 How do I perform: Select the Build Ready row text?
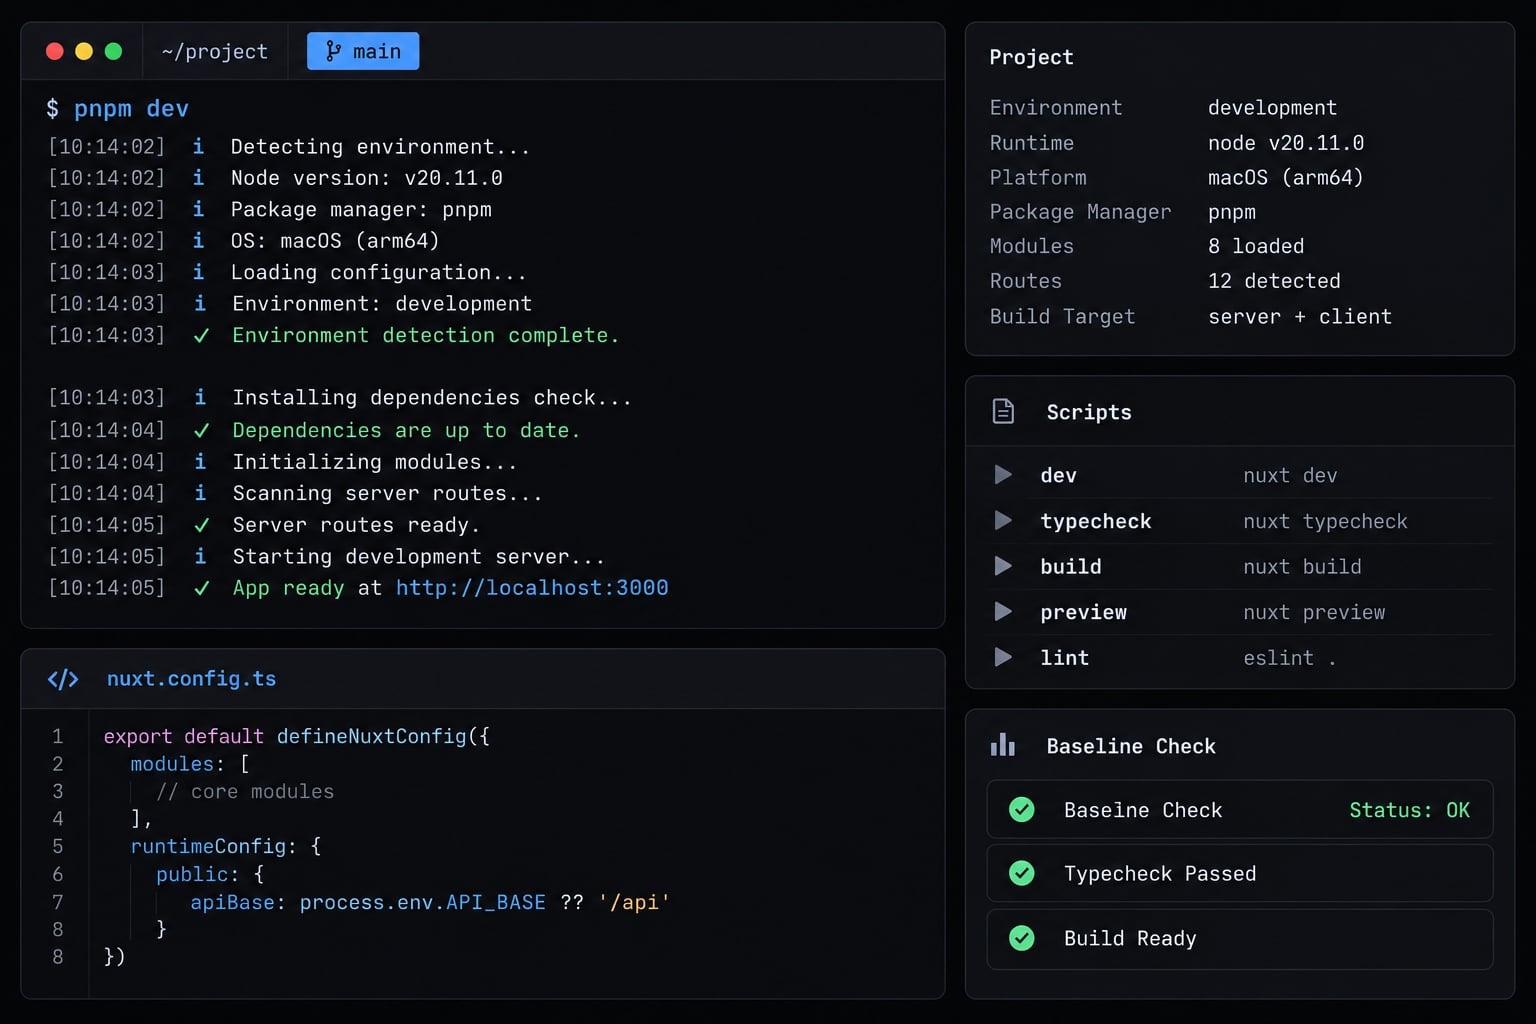pyautogui.click(x=1130, y=938)
